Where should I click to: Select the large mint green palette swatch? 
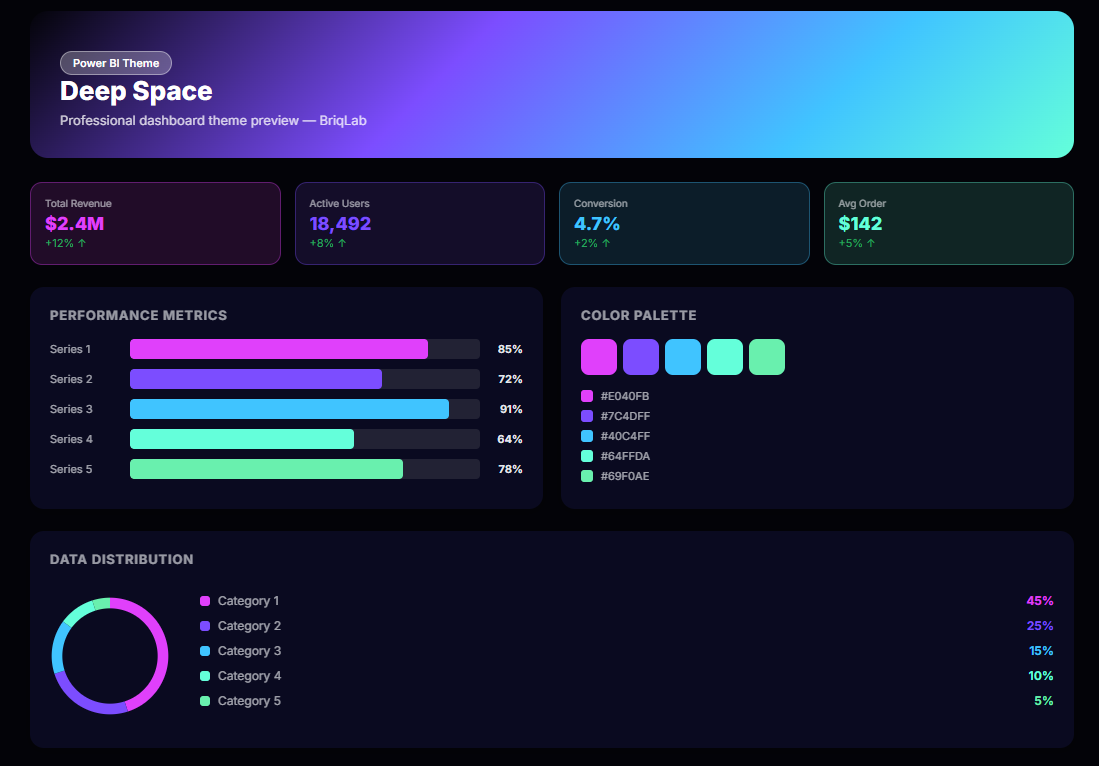click(x=767, y=357)
